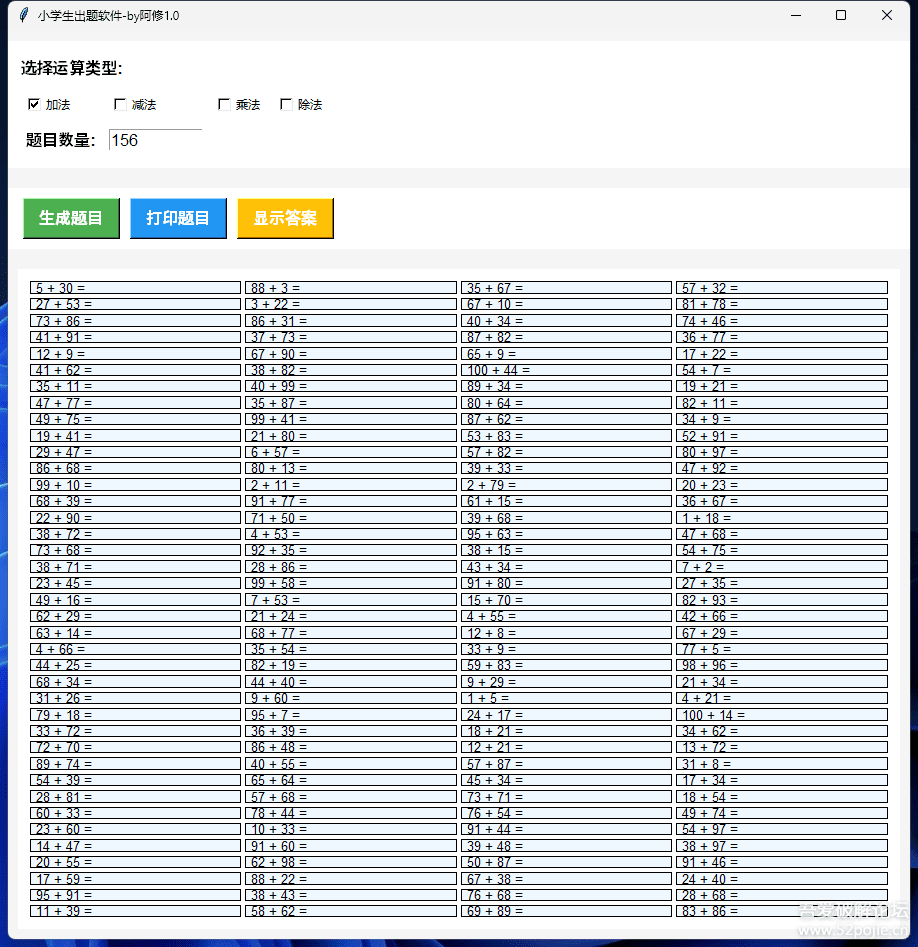The width and height of the screenshot is (918, 947).
Task: Click the answer box for 100 + 14
Action: pos(781,714)
